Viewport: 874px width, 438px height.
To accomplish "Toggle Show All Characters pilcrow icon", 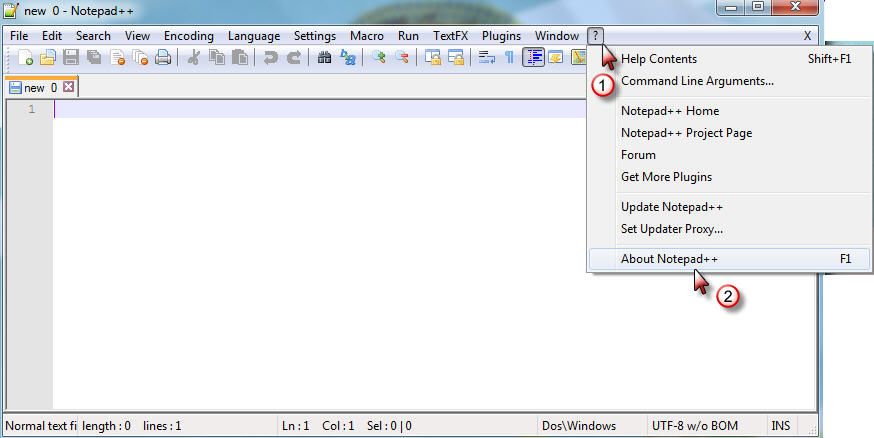I will pos(509,57).
